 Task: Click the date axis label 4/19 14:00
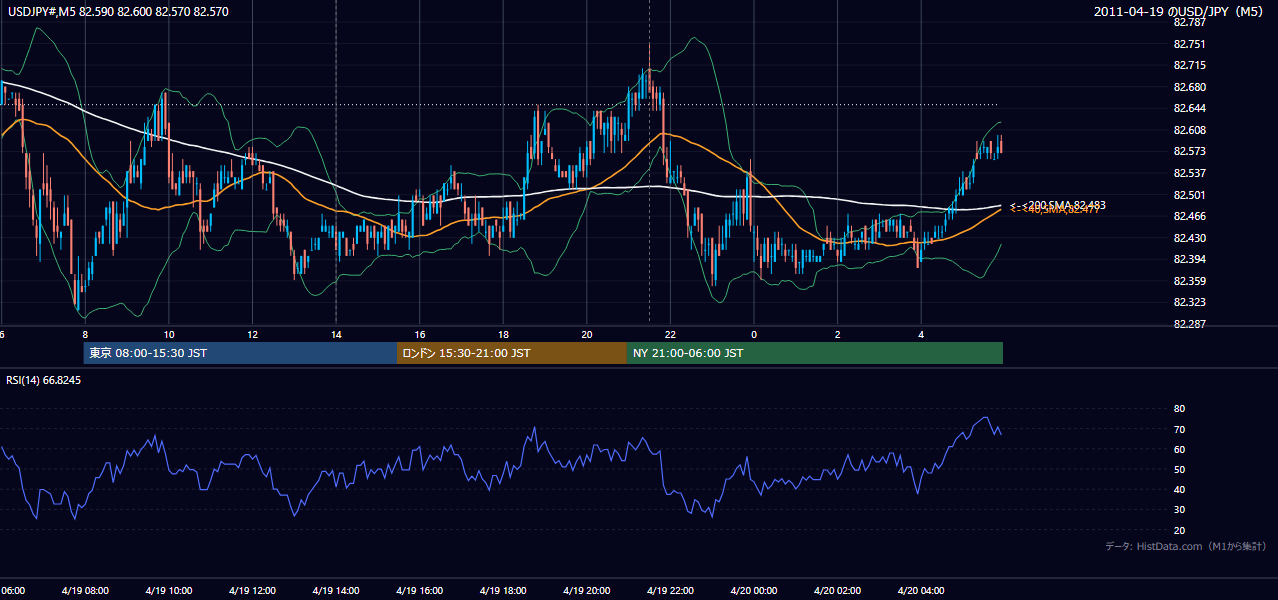336,591
